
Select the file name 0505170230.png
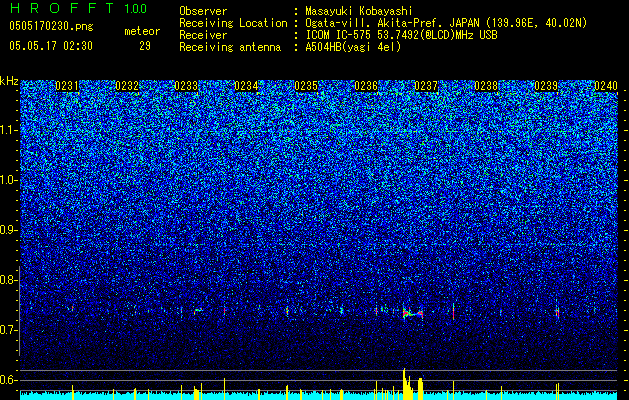51,27
